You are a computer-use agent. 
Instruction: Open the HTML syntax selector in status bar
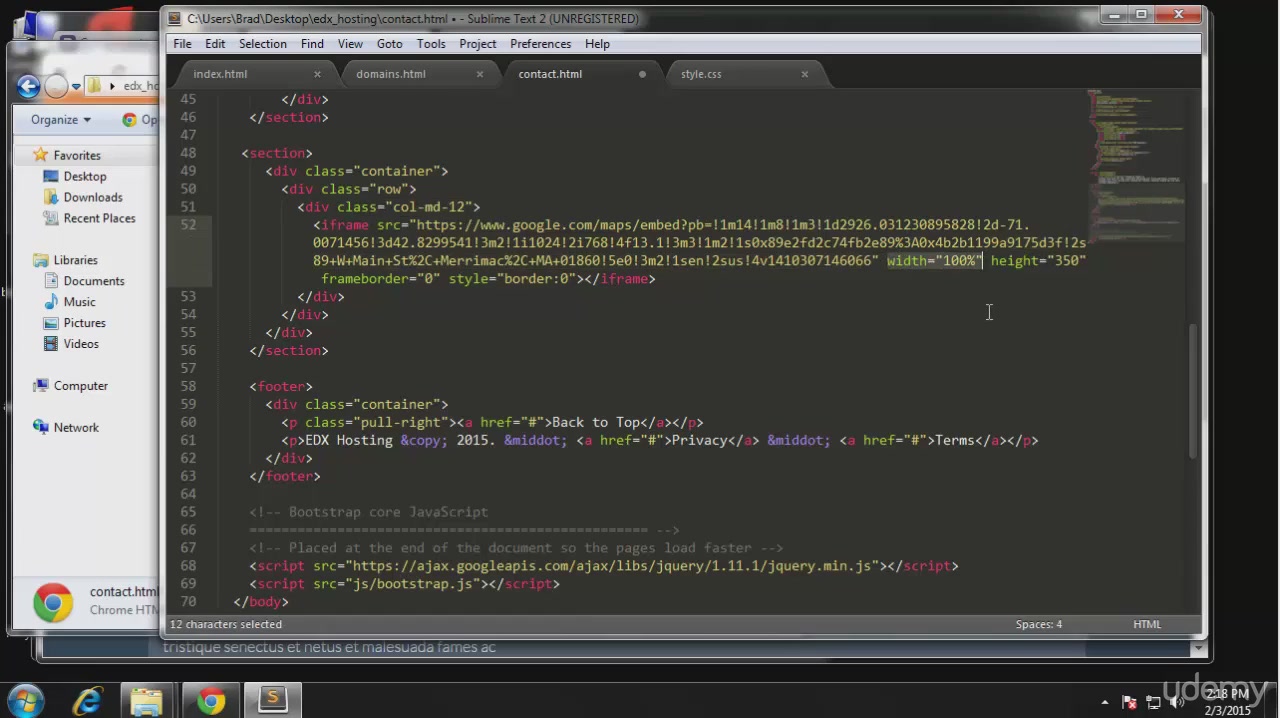point(1147,624)
